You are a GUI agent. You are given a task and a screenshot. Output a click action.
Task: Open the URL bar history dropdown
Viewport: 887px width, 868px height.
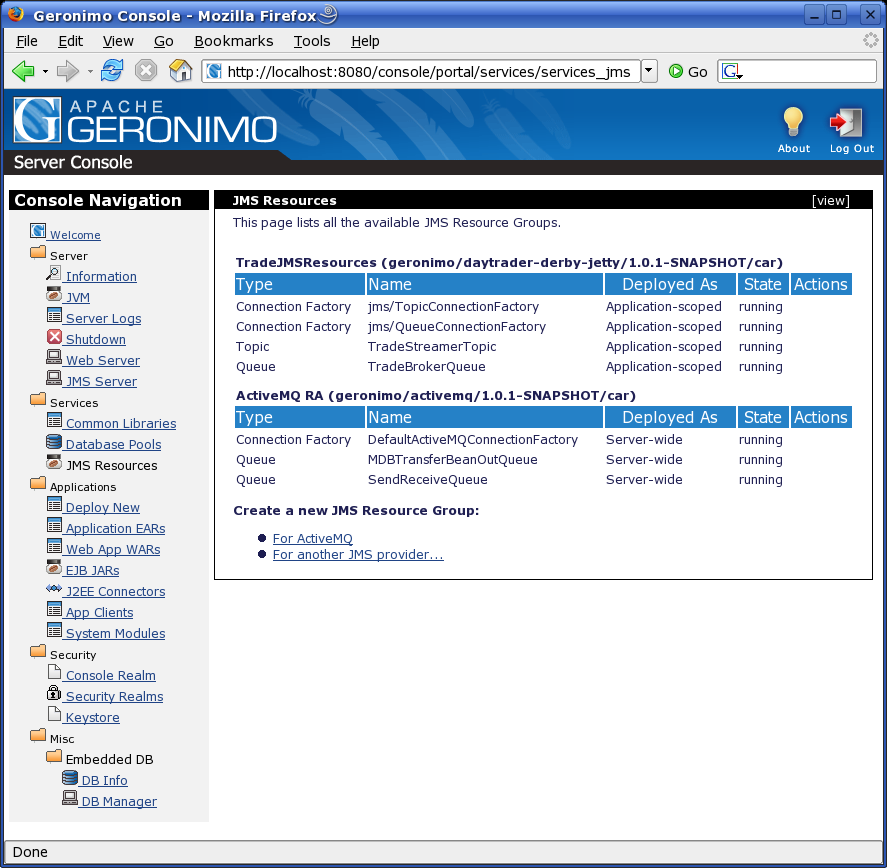pyautogui.click(x=649, y=71)
